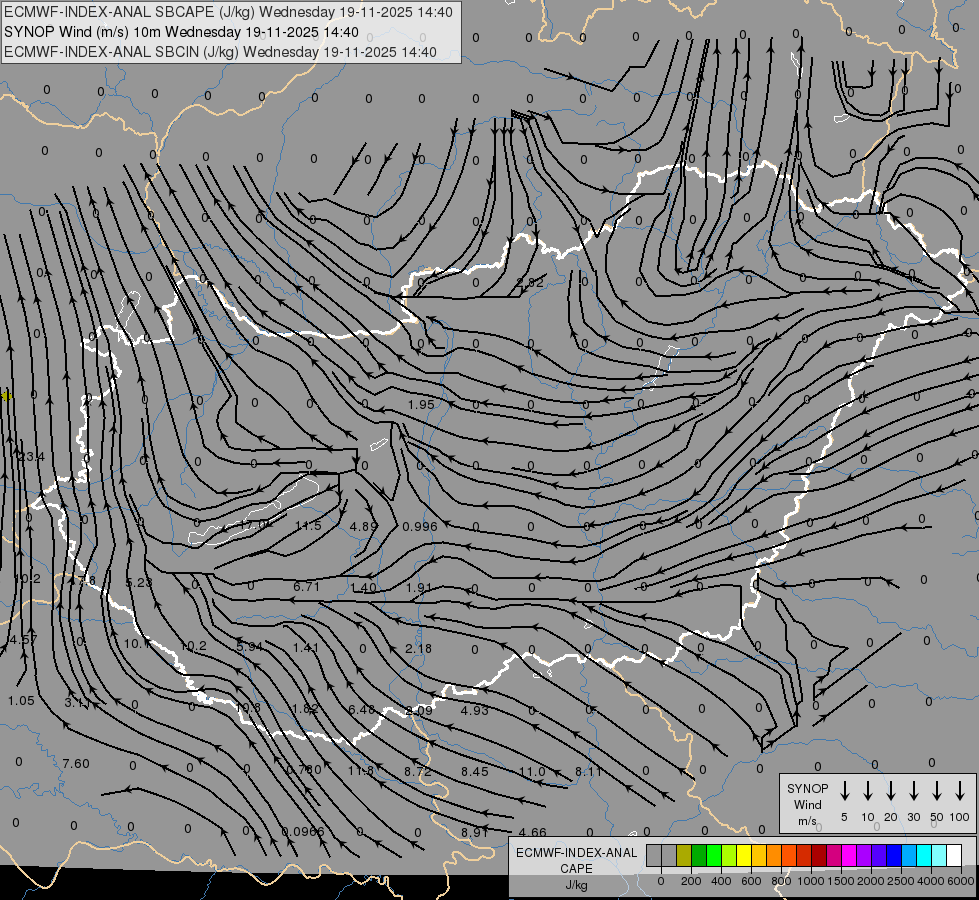This screenshot has width=979, height=900.
Task: Click the CAPE value 4.93 on map
Action: (475, 710)
